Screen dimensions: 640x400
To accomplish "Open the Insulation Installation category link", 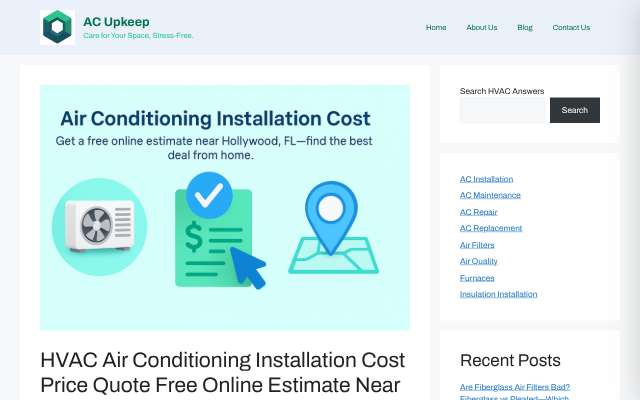I will (498, 294).
